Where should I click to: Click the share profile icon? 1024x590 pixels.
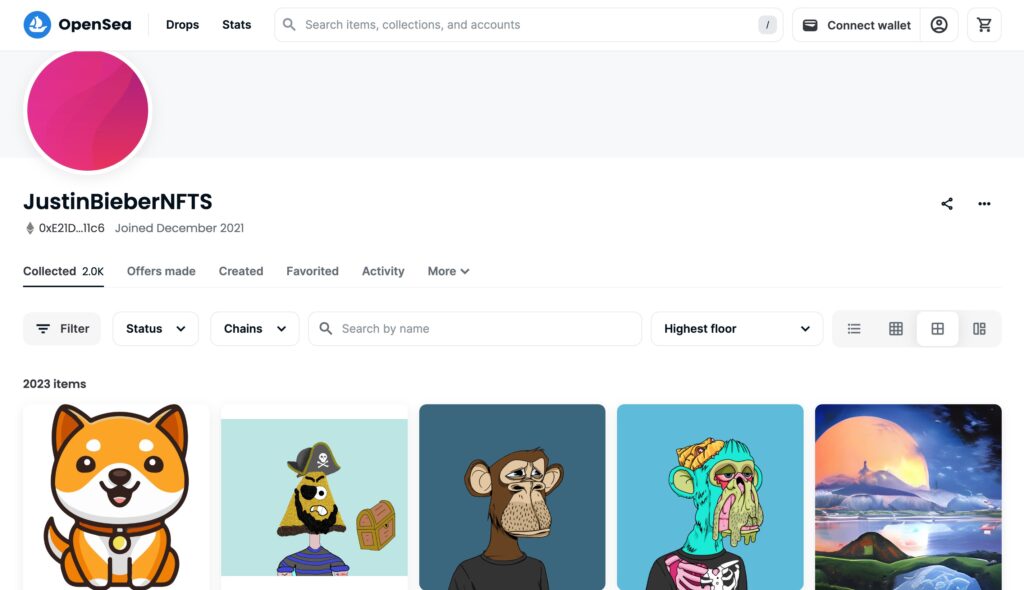(x=946, y=204)
